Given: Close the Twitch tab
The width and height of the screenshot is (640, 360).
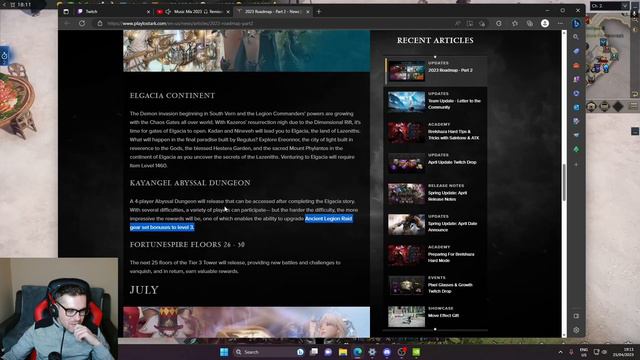Looking at the screenshot, I should pos(148,12).
